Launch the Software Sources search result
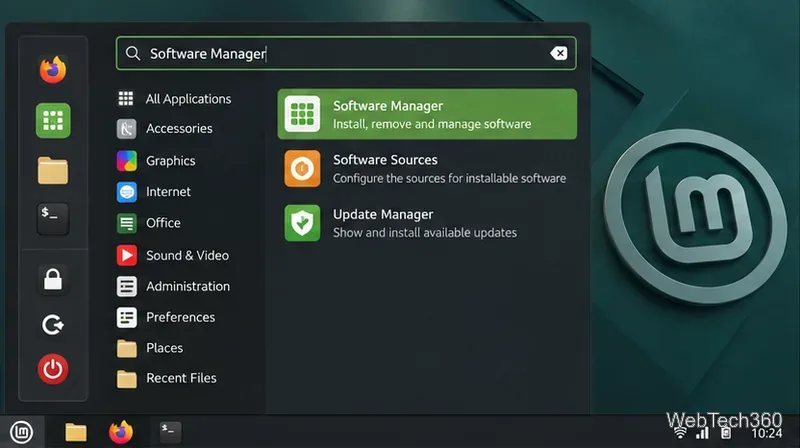 coord(427,168)
